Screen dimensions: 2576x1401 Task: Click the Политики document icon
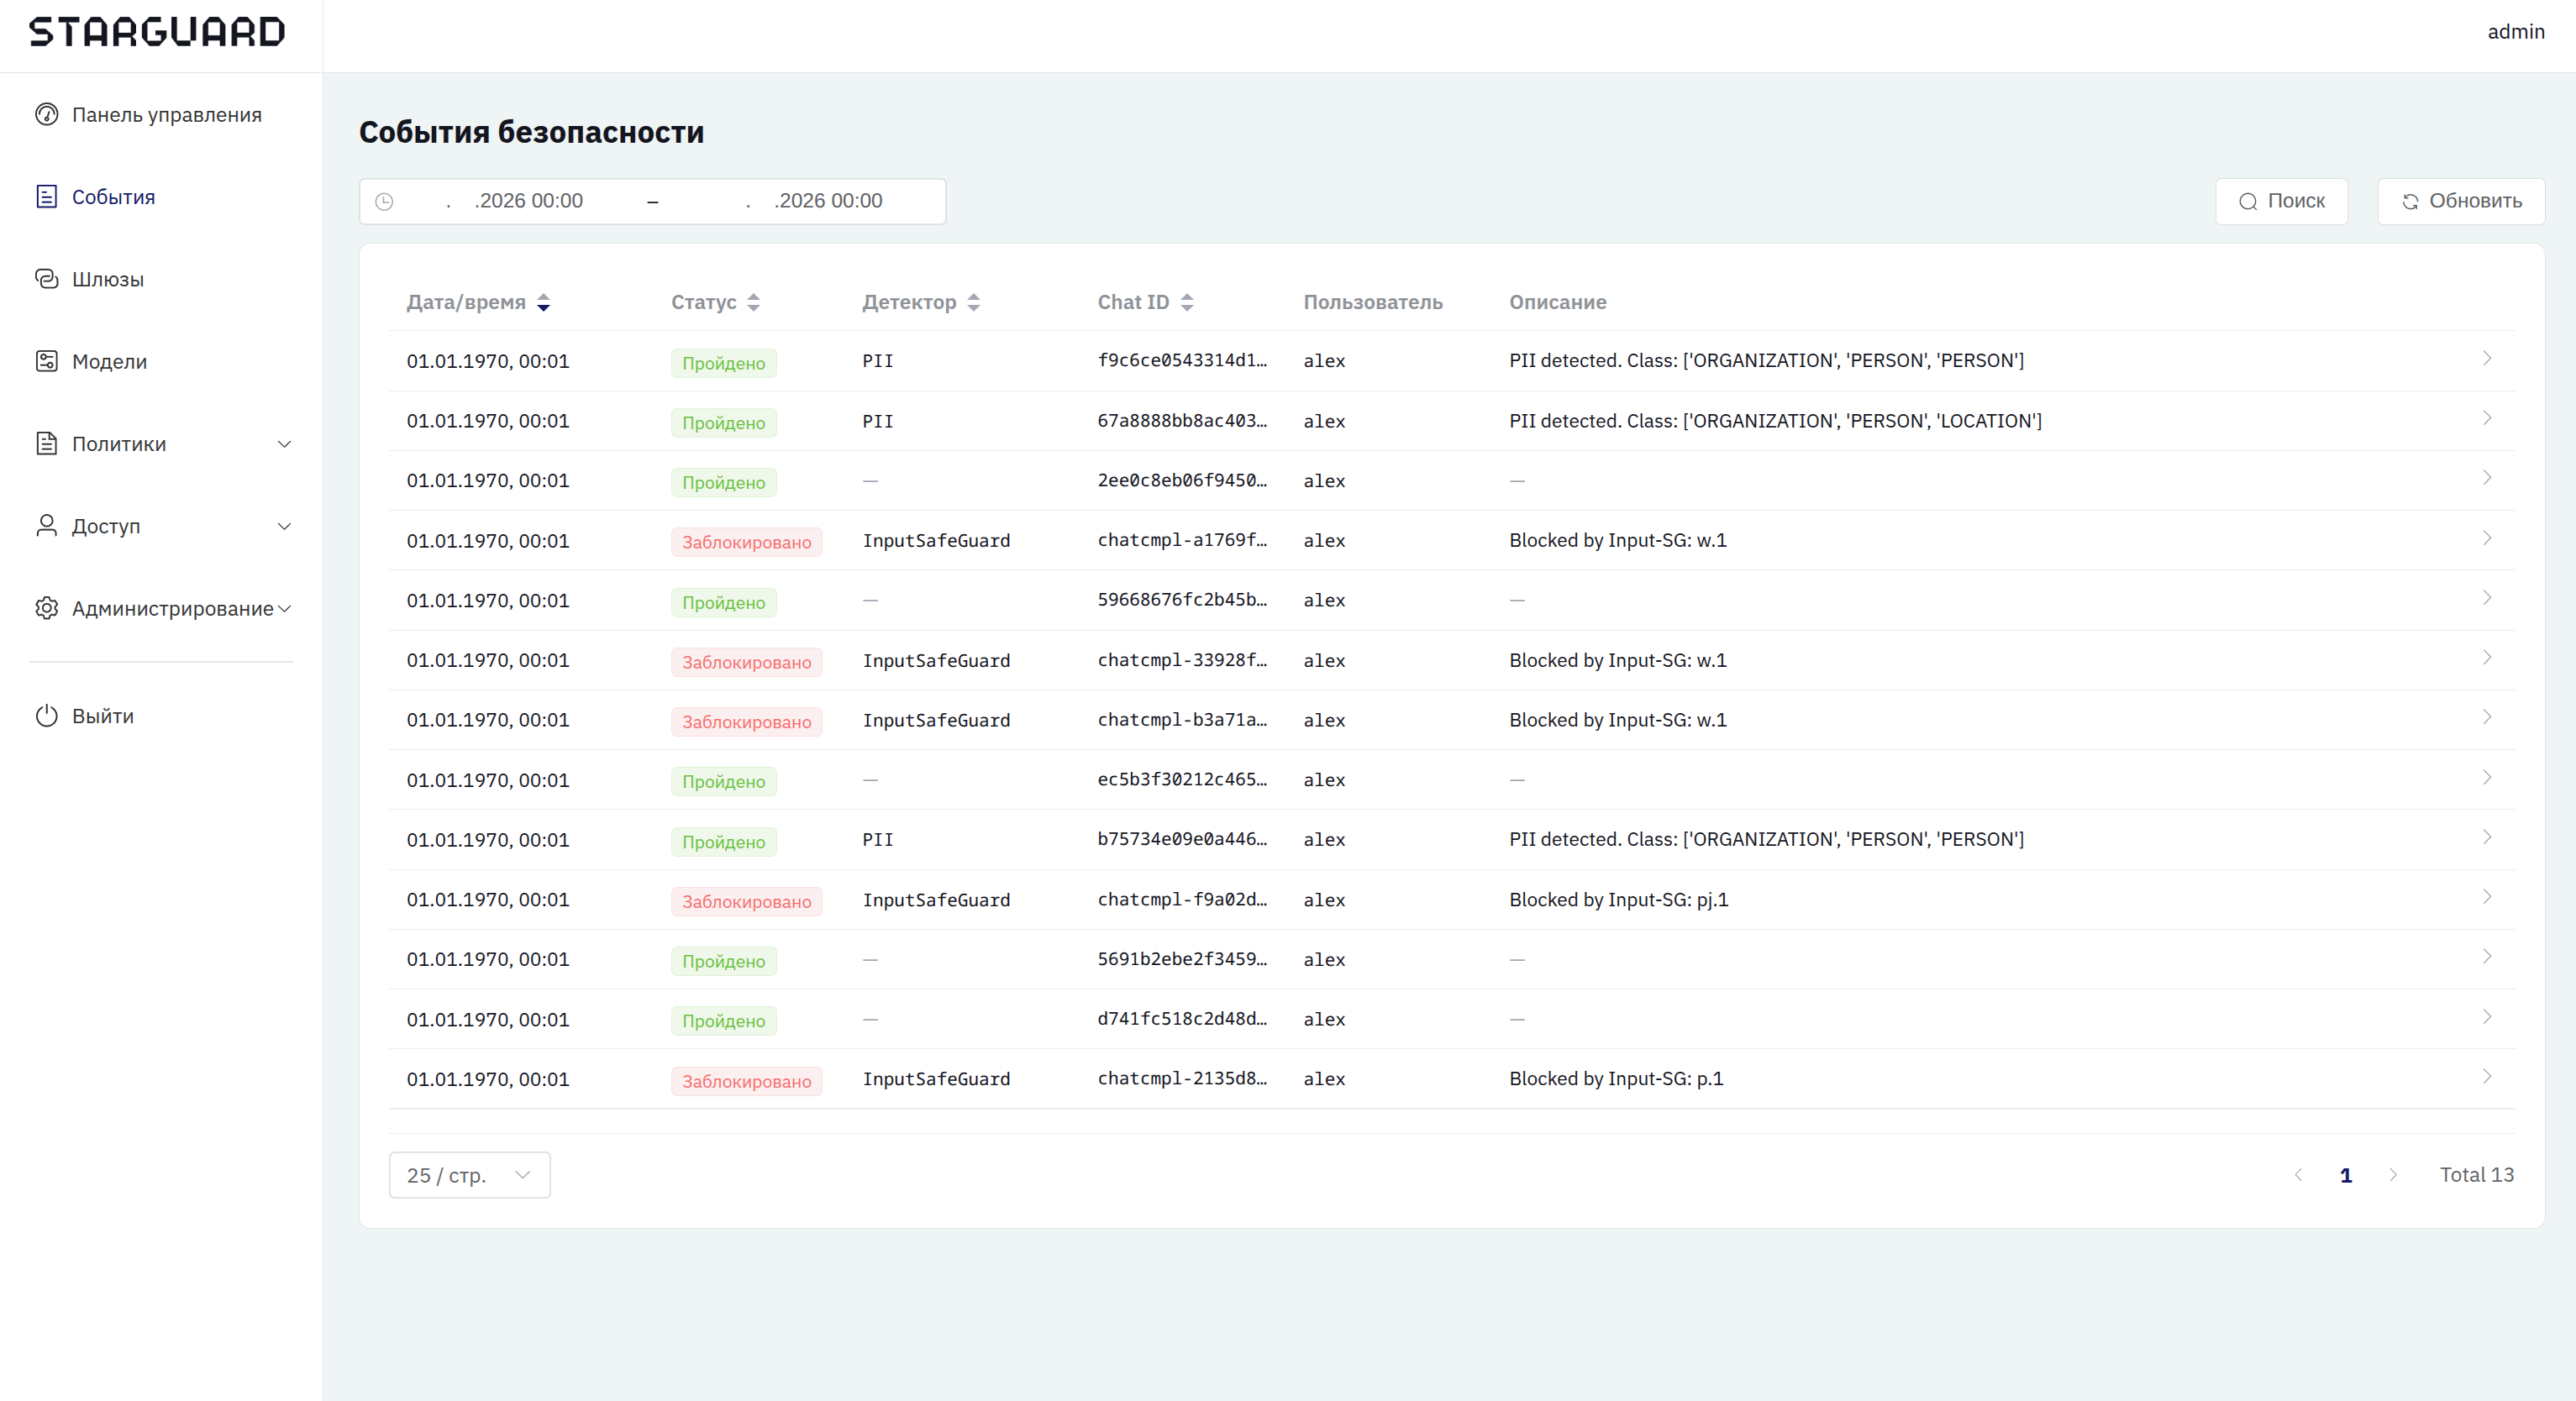46,443
